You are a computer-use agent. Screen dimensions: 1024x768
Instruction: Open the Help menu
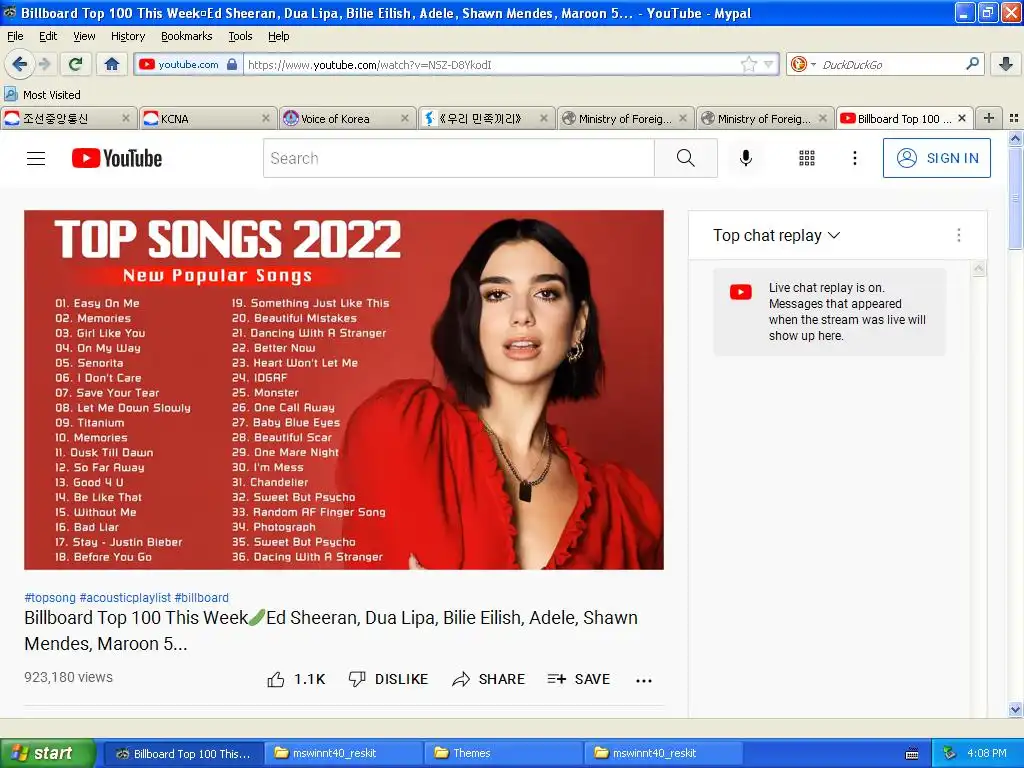(278, 36)
